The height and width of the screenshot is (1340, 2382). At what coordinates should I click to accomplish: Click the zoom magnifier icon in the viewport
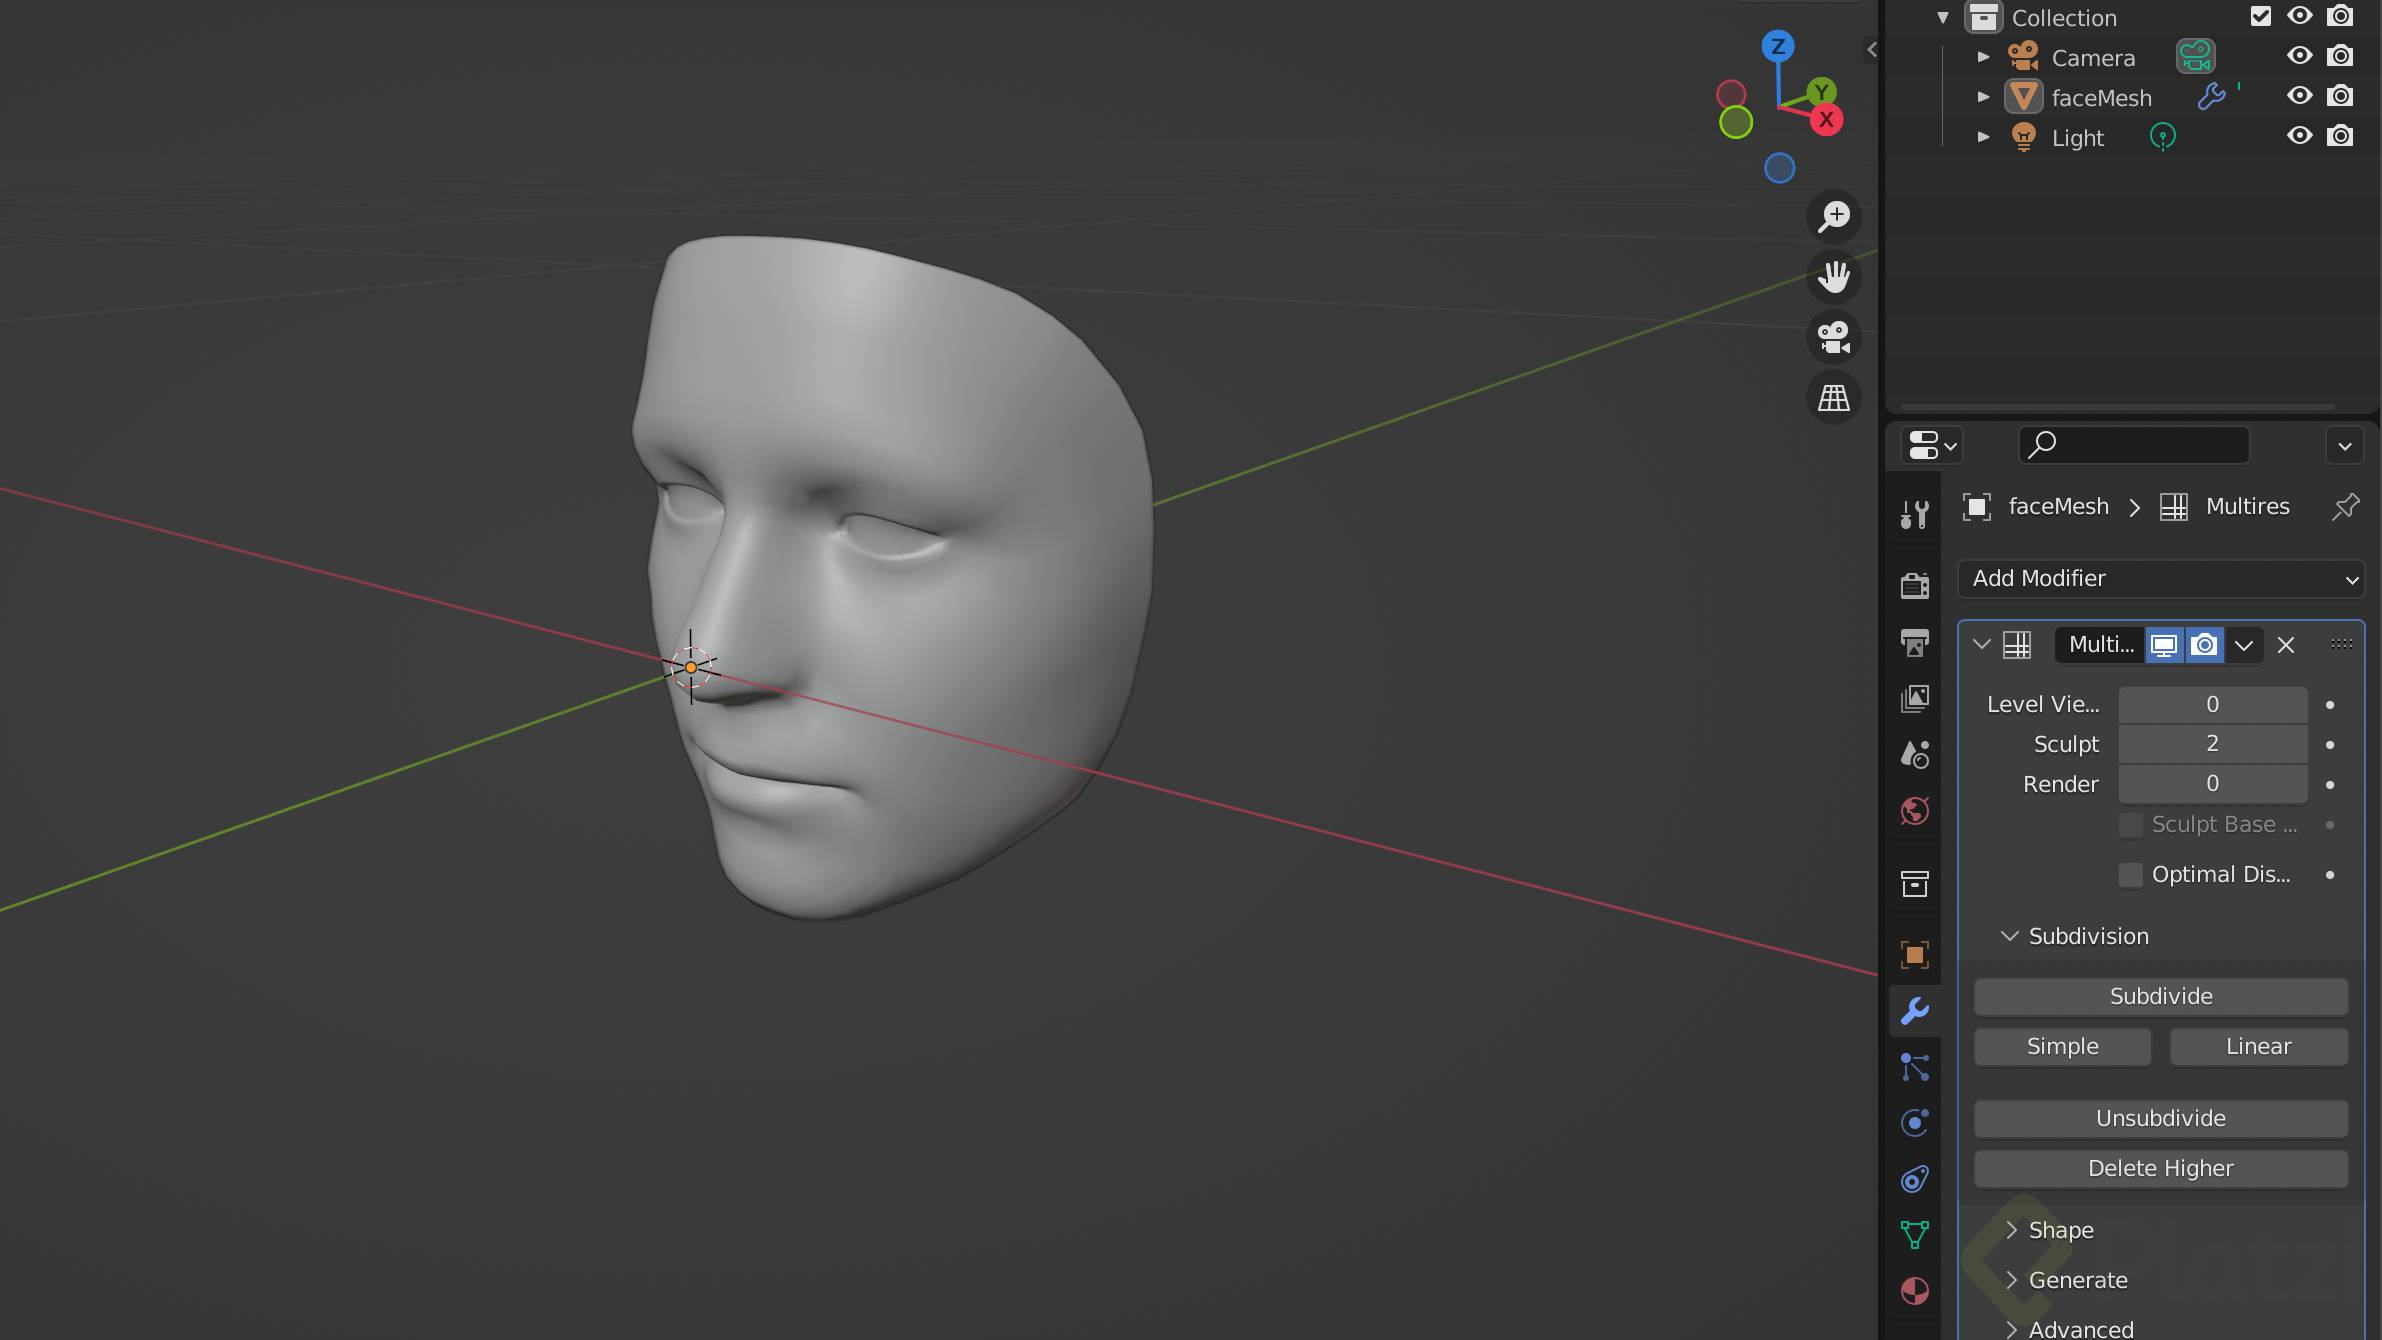coord(1833,217)
